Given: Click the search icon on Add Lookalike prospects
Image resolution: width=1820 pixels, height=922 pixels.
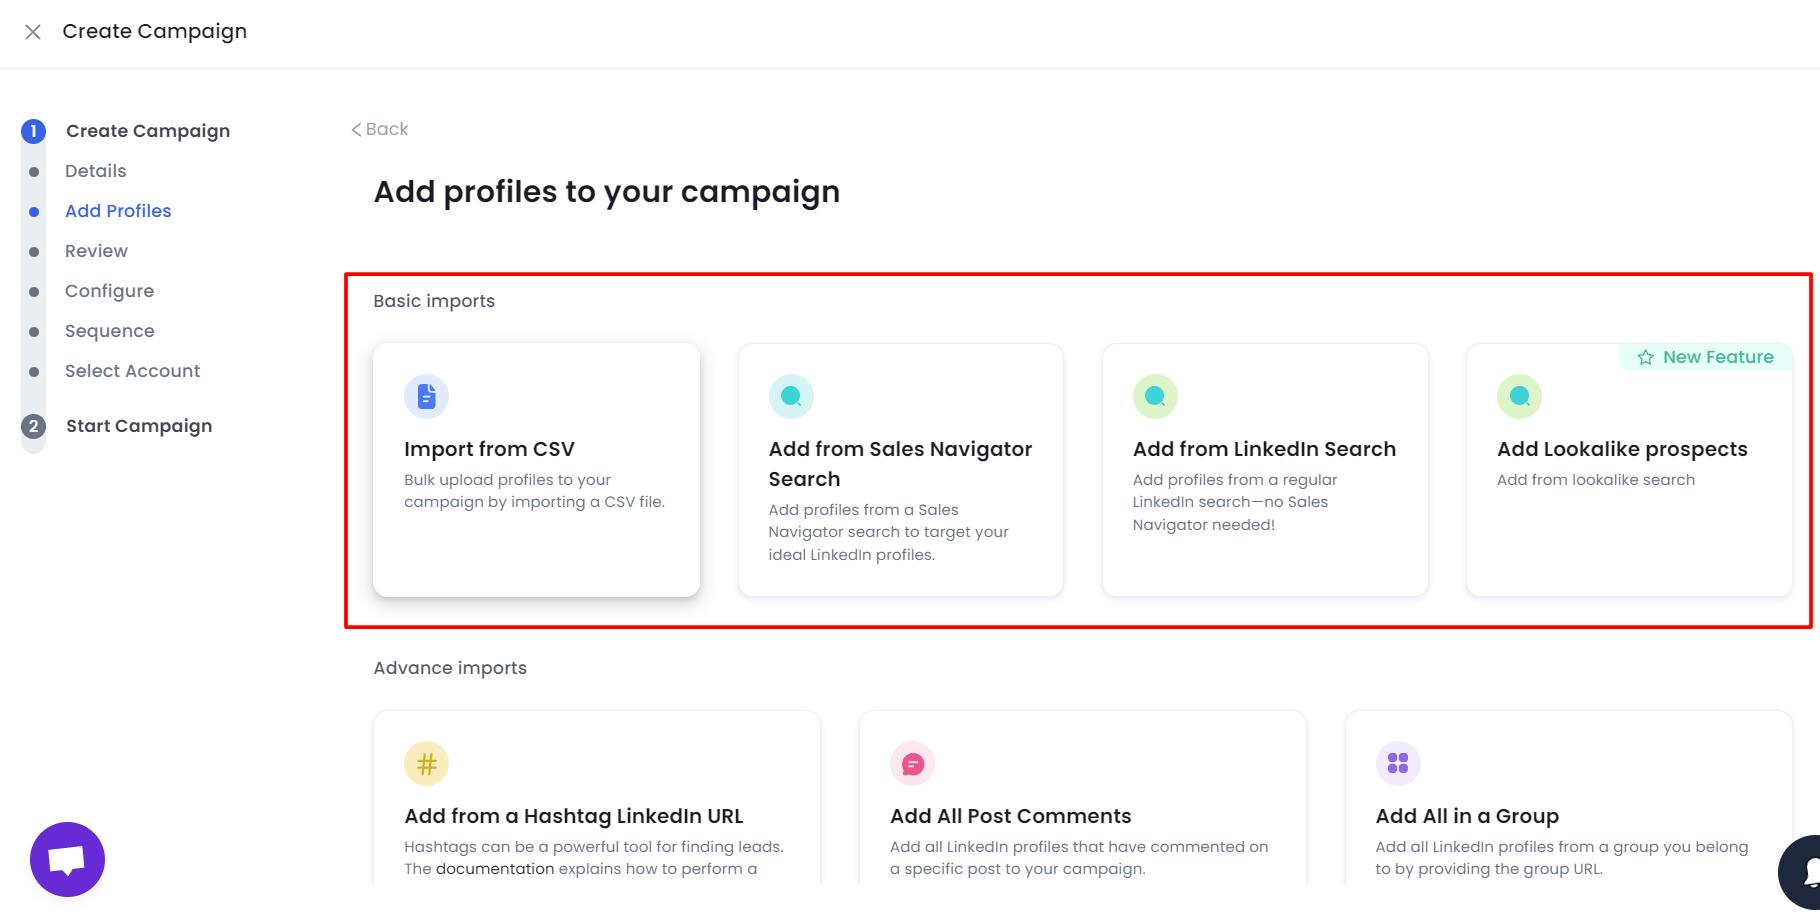Looking at the screenshot, I should point(1519,396).
